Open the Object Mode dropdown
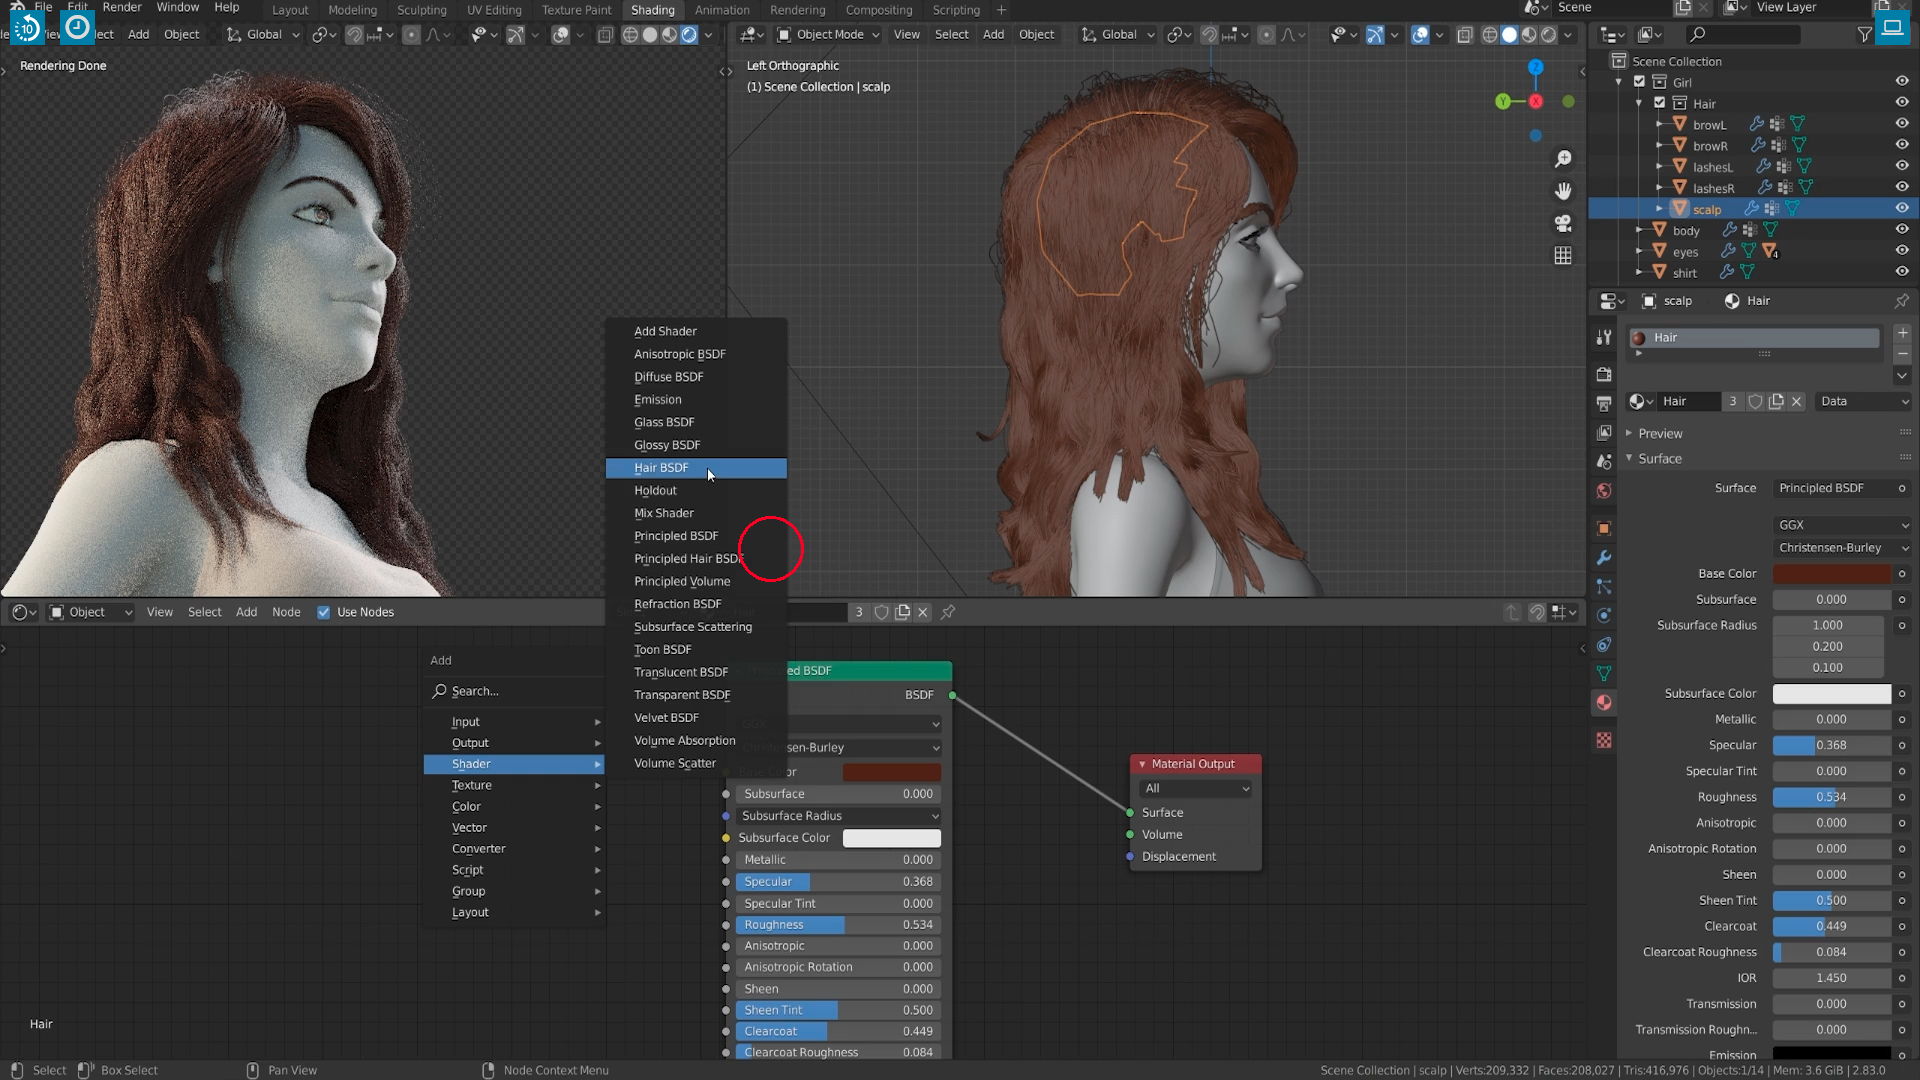Viewport: 1920px width, 1080px height. (x=829, y=34)
